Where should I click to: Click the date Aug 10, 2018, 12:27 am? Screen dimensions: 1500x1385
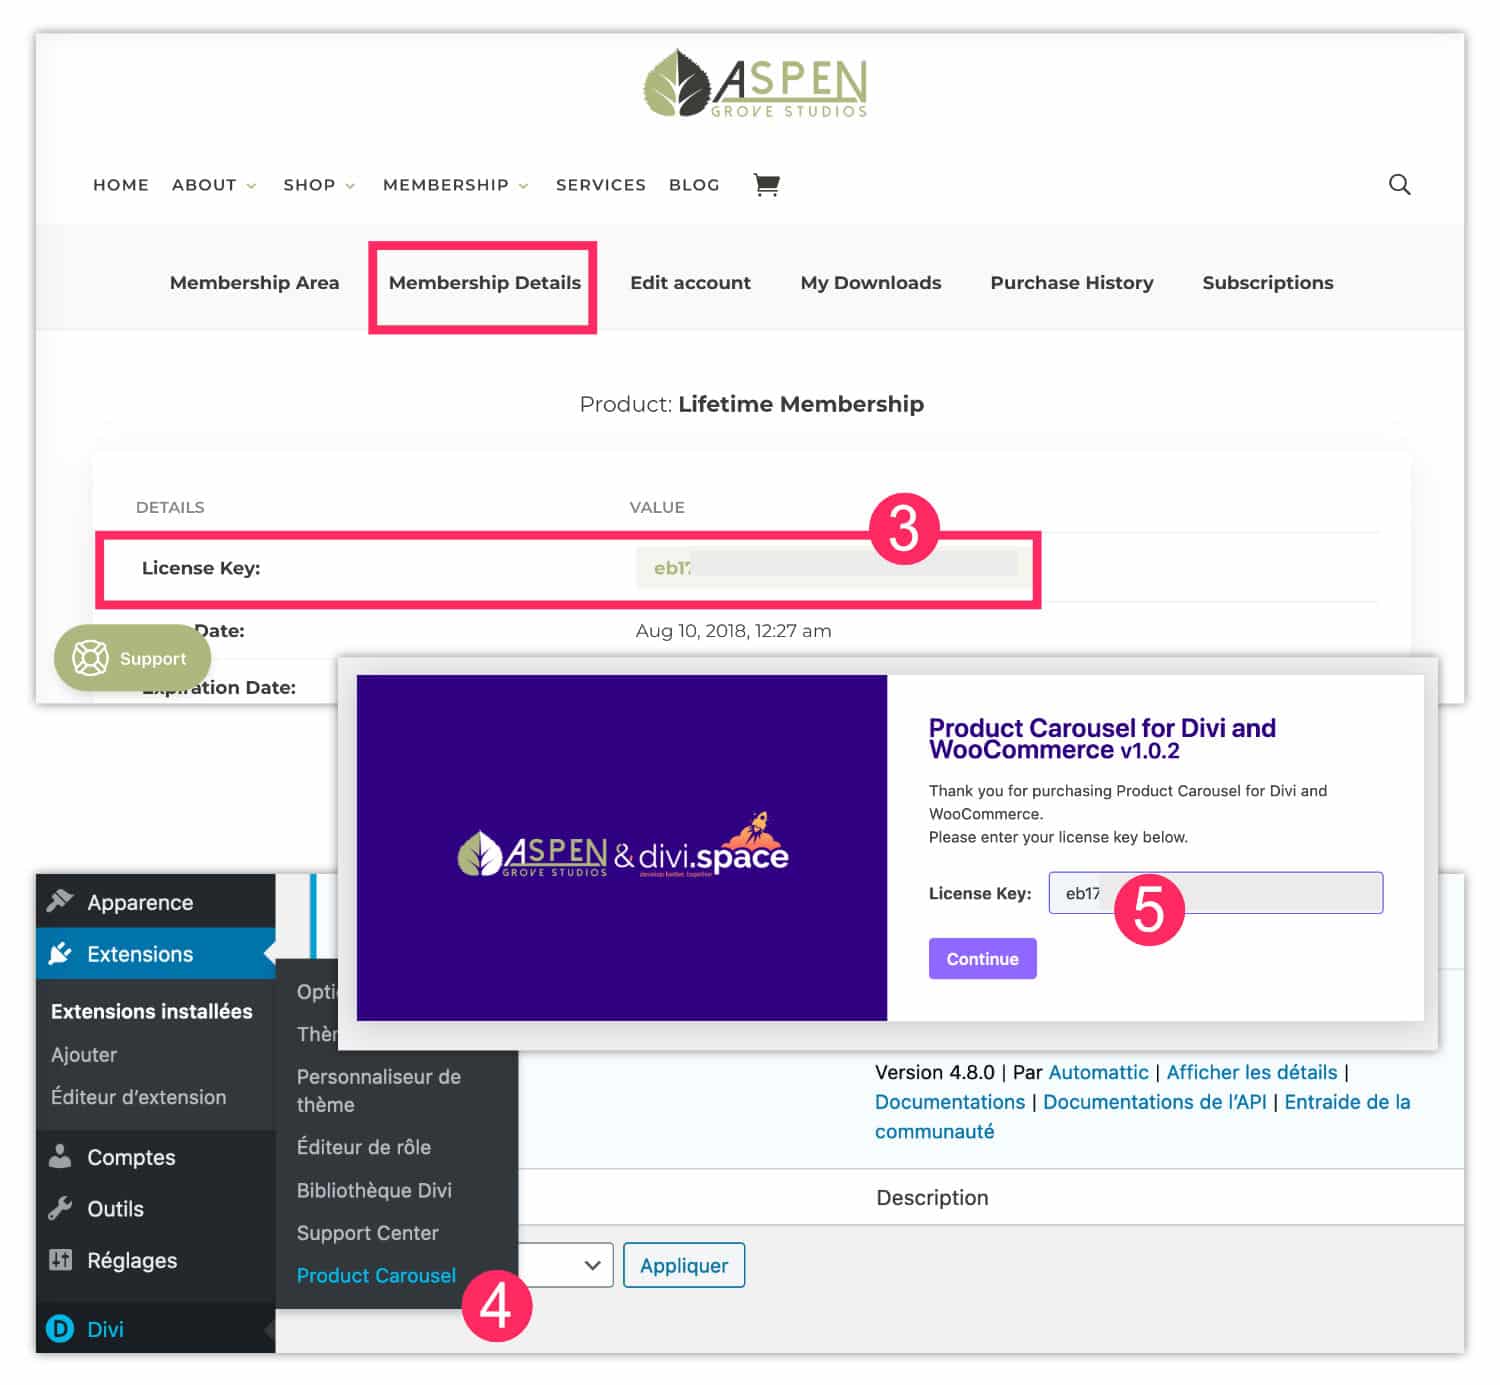[x=733, y=631]
